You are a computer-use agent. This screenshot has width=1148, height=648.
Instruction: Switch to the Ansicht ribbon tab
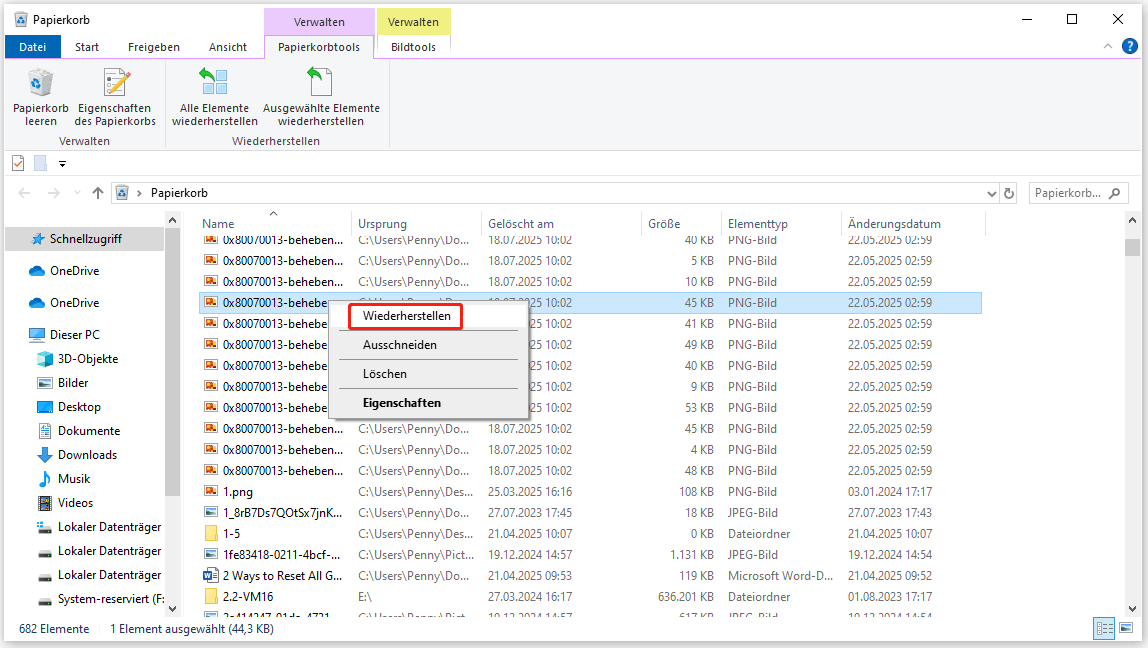pyautogui.click(x=228, y=47)
